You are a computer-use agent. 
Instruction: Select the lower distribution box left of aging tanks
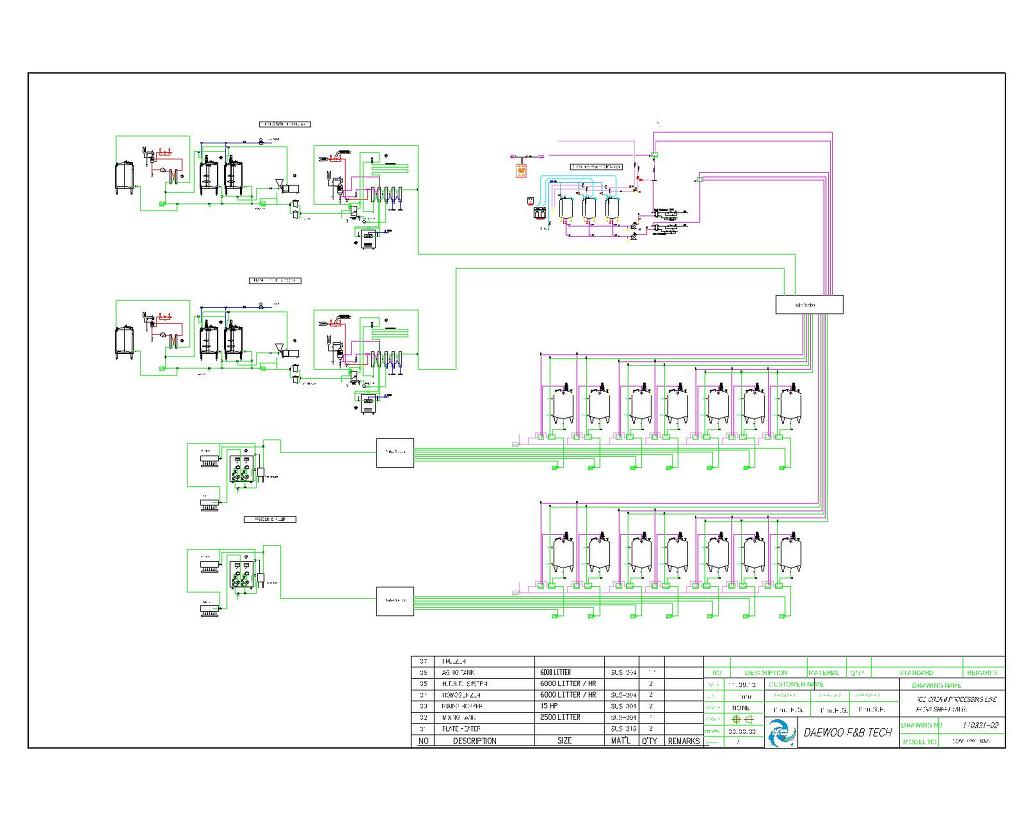click(394, 601)
